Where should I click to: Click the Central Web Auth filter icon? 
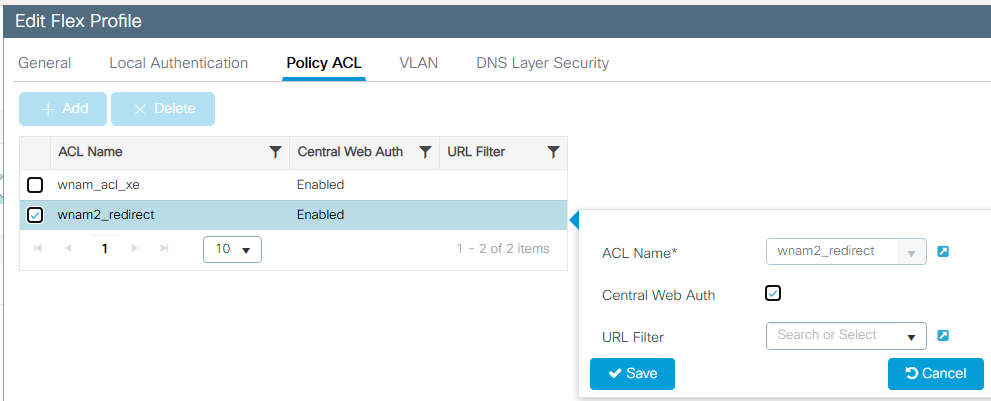[x=425, y=152]
